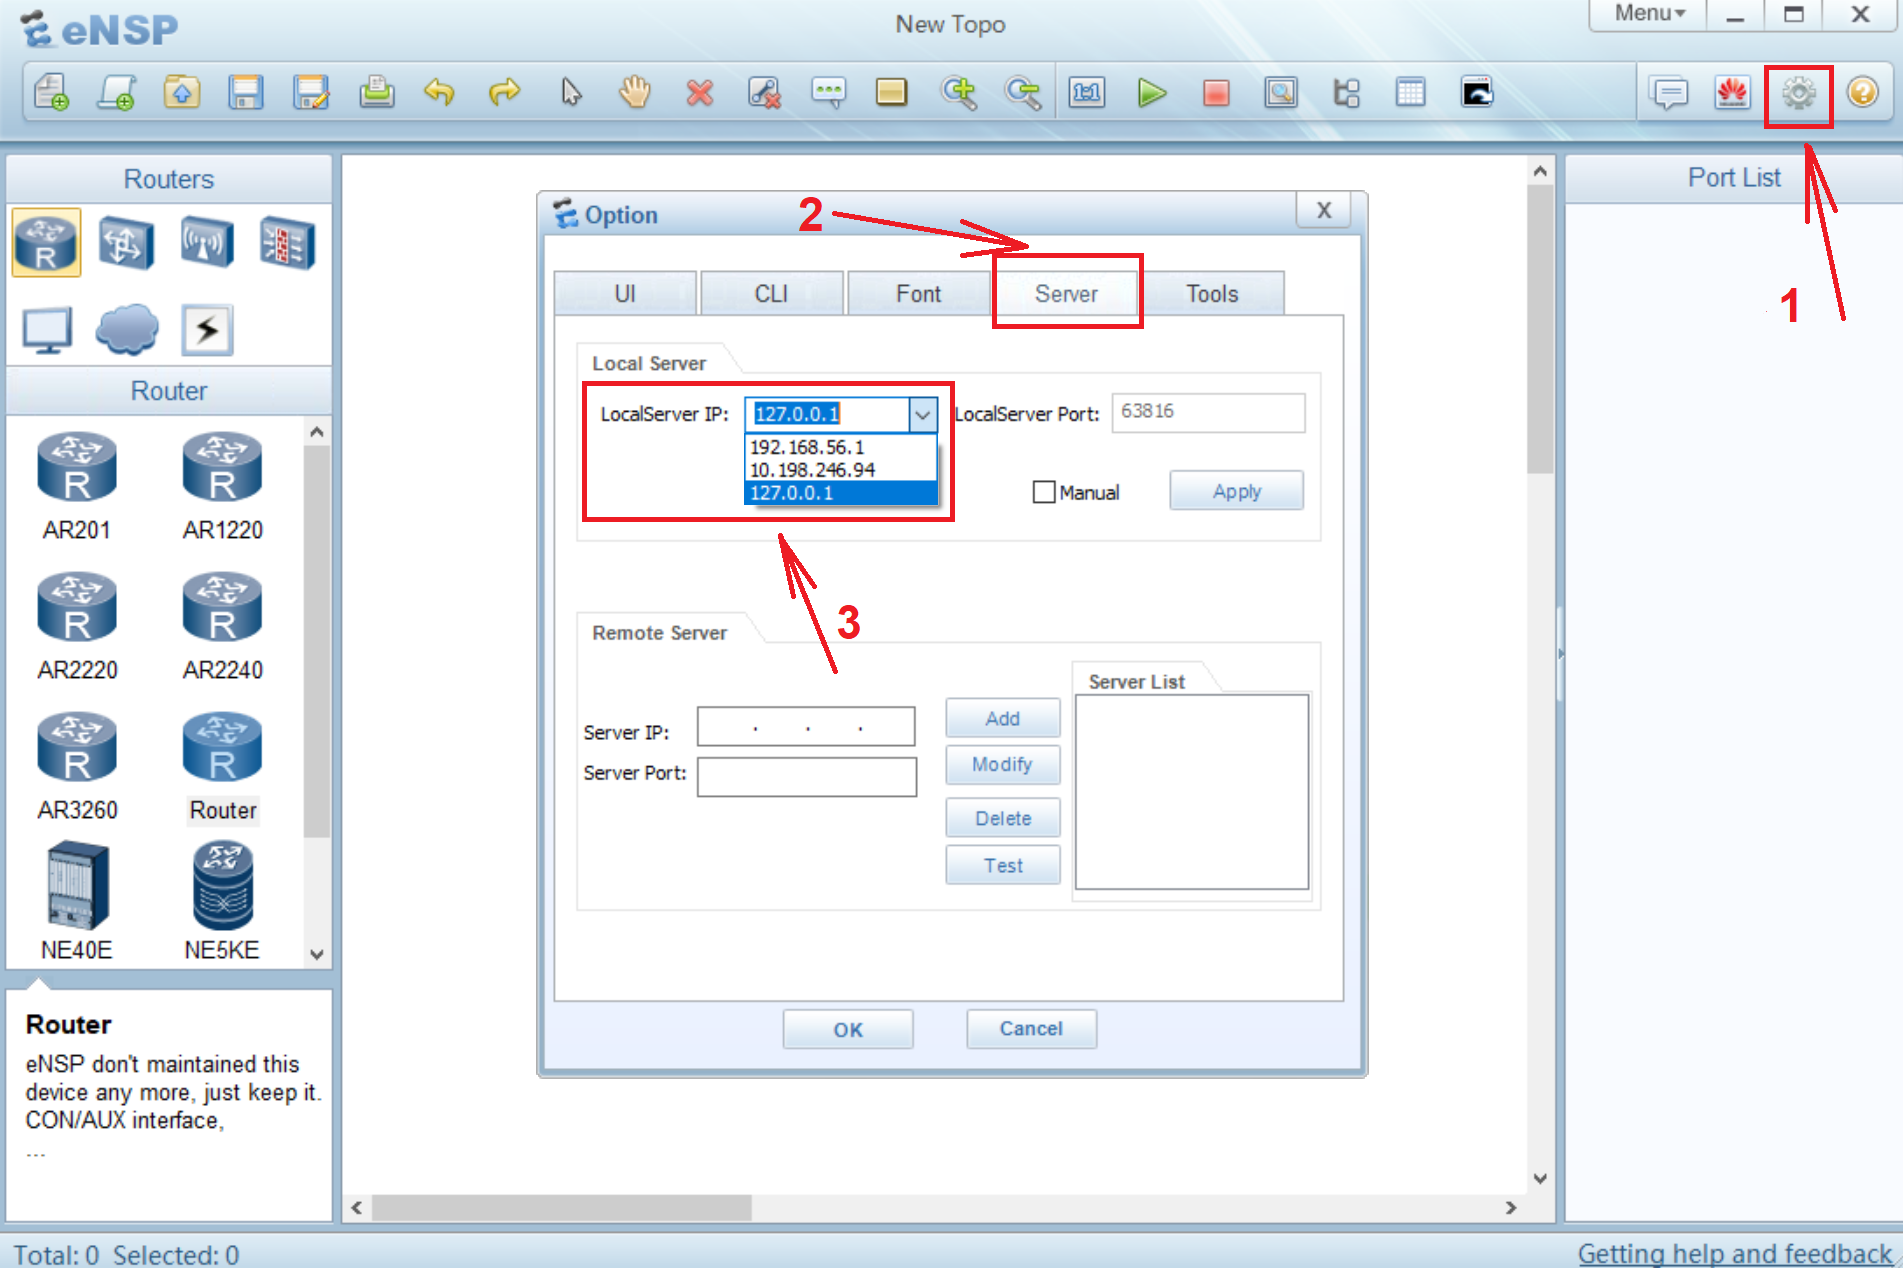Click the Server IP input field
The image size is (1903, 1268).
806,727
